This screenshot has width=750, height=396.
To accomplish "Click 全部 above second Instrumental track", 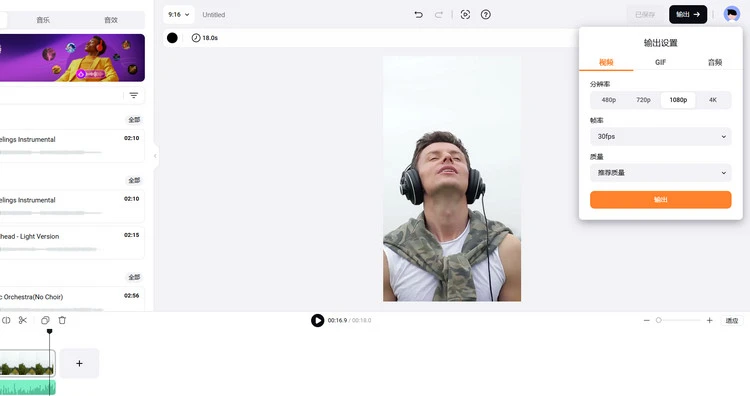I will [x=134, y=180].
